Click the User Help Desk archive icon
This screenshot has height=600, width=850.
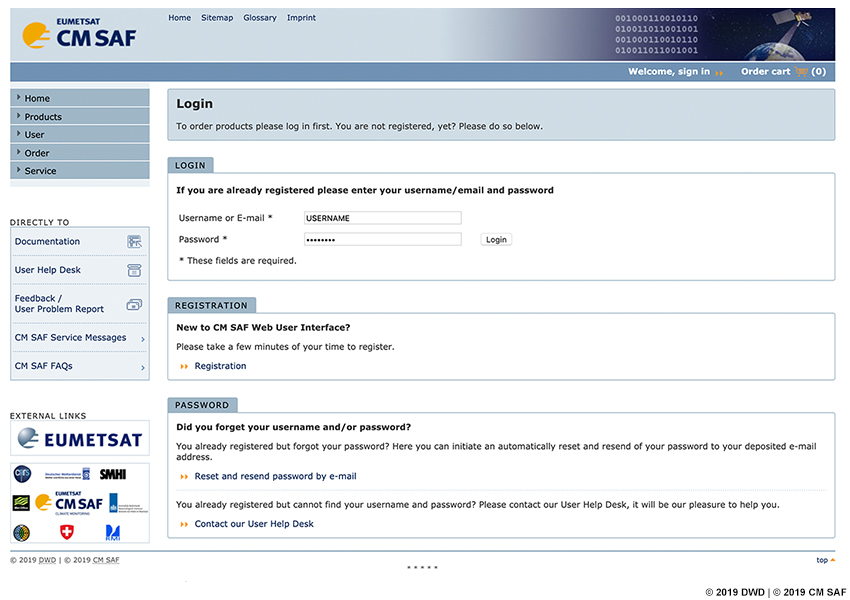tap(134, 270)
